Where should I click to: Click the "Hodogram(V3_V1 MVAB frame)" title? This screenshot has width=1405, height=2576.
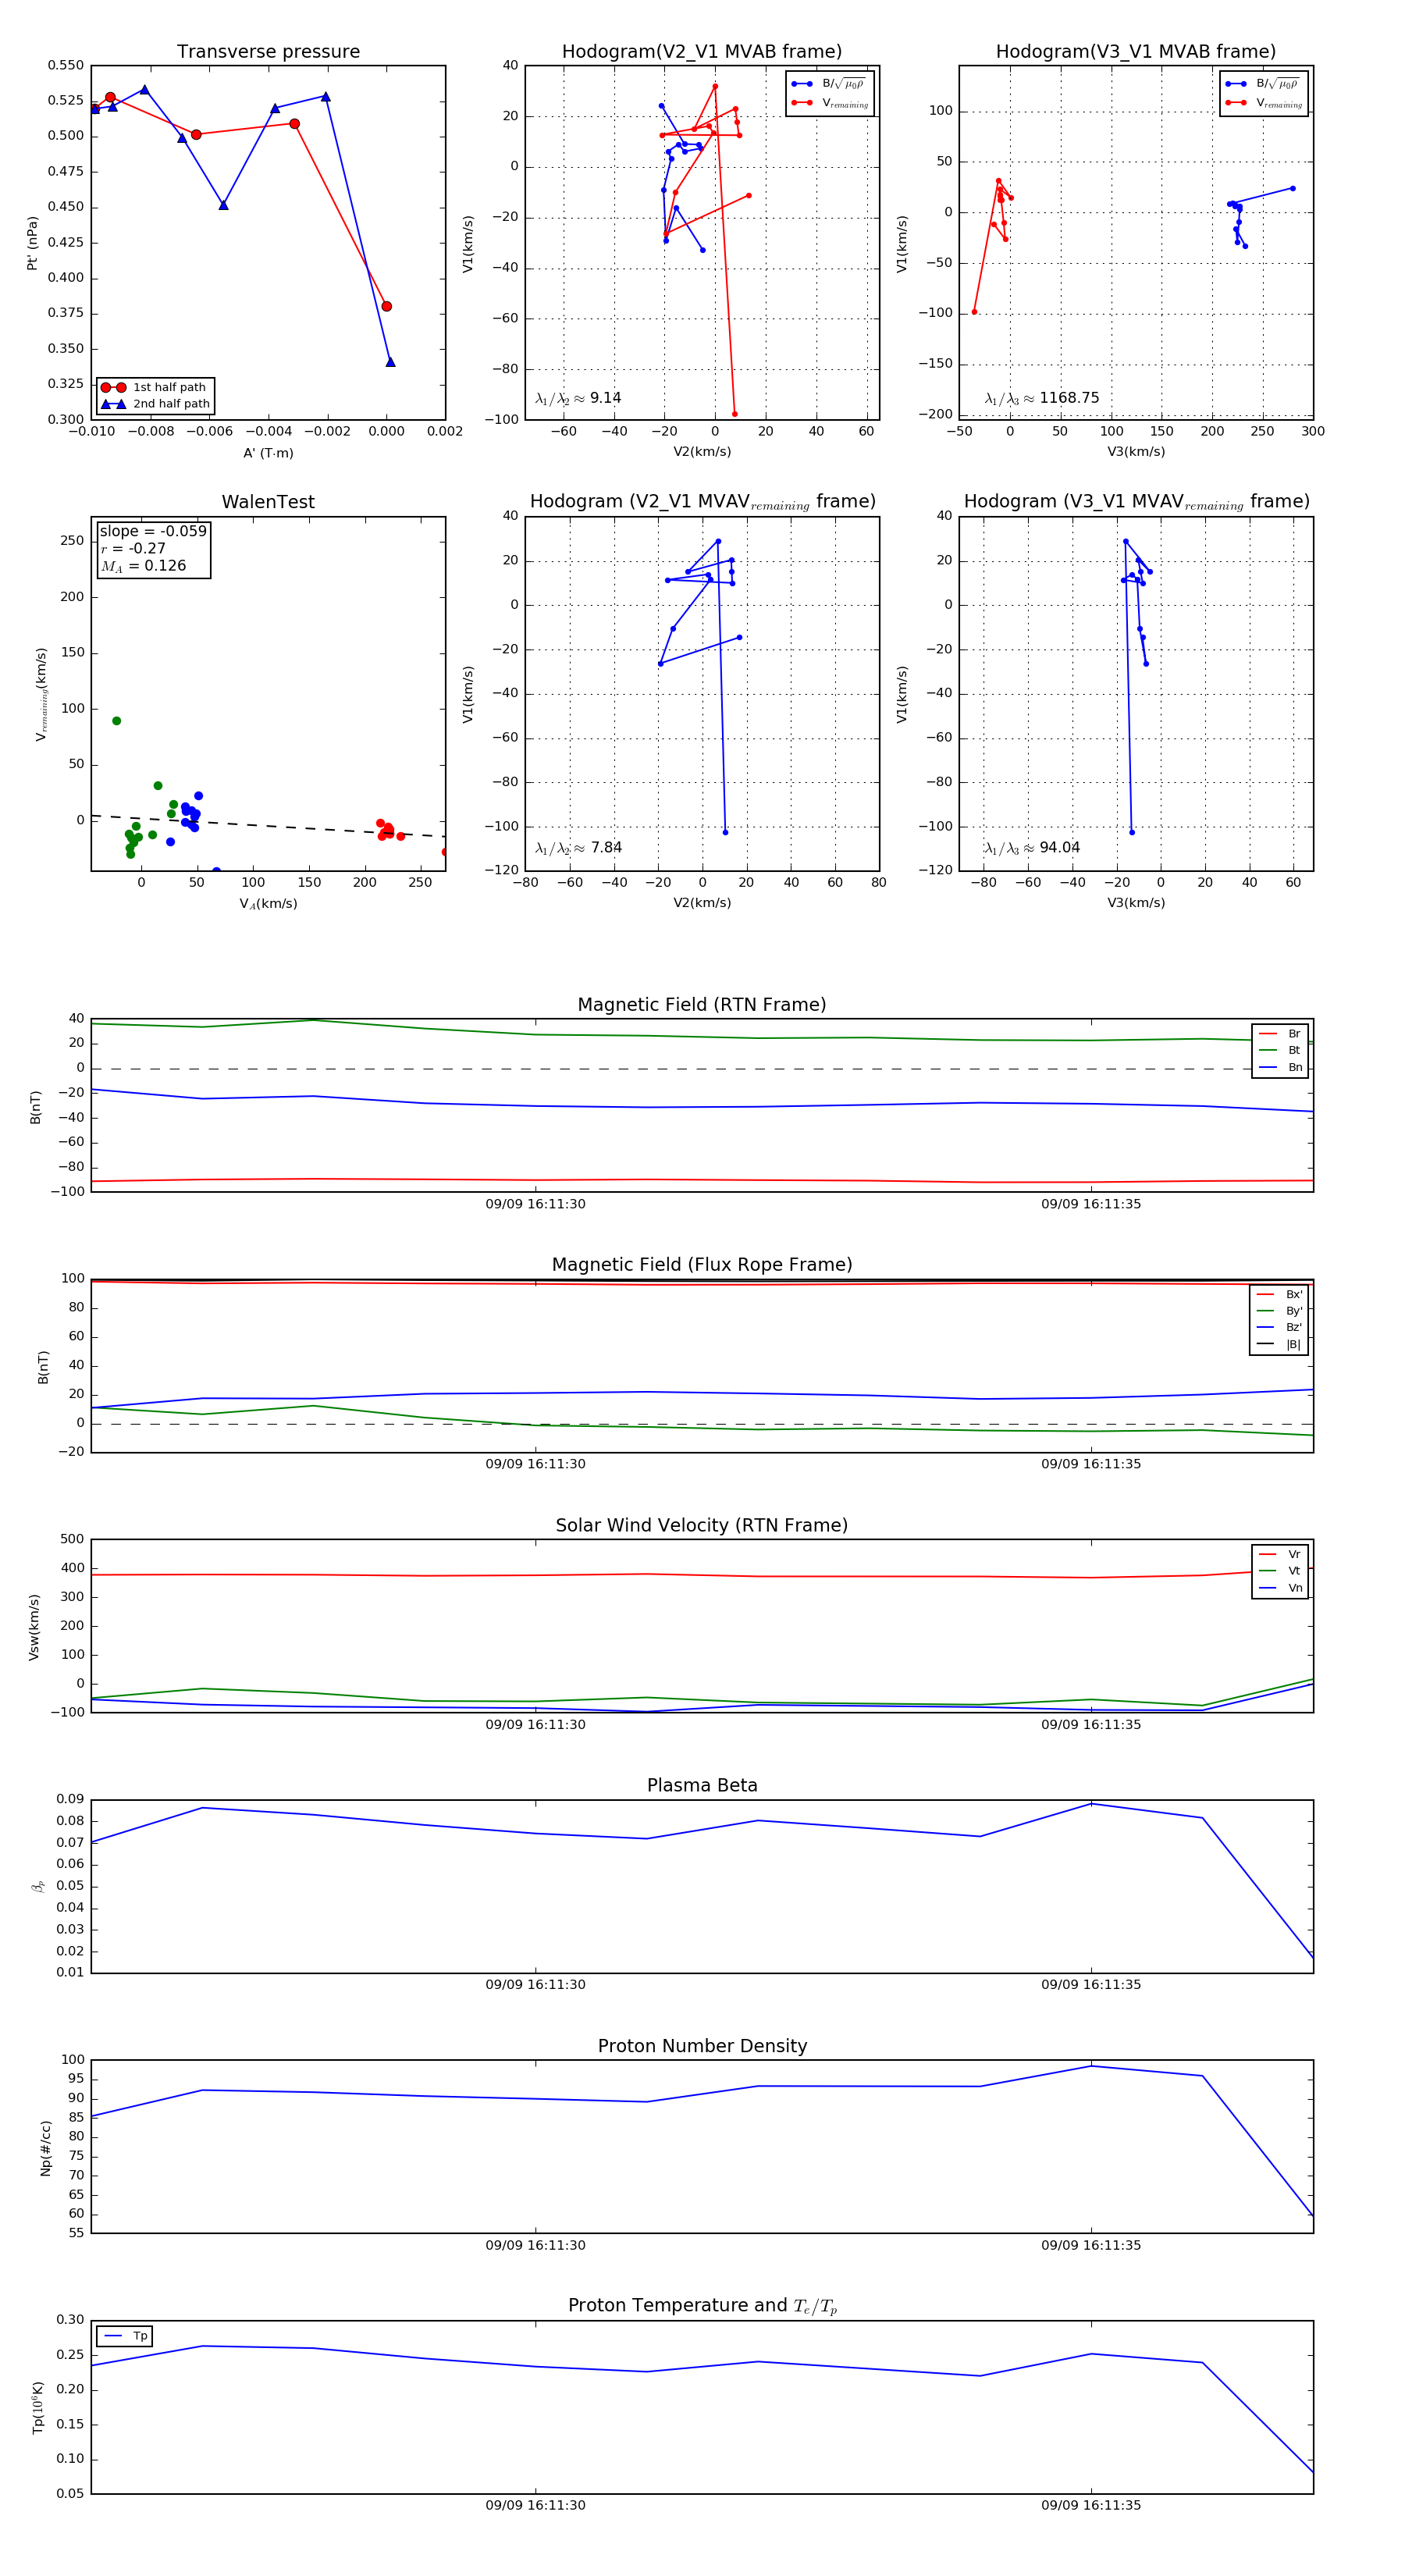(x=1136, y=52)
